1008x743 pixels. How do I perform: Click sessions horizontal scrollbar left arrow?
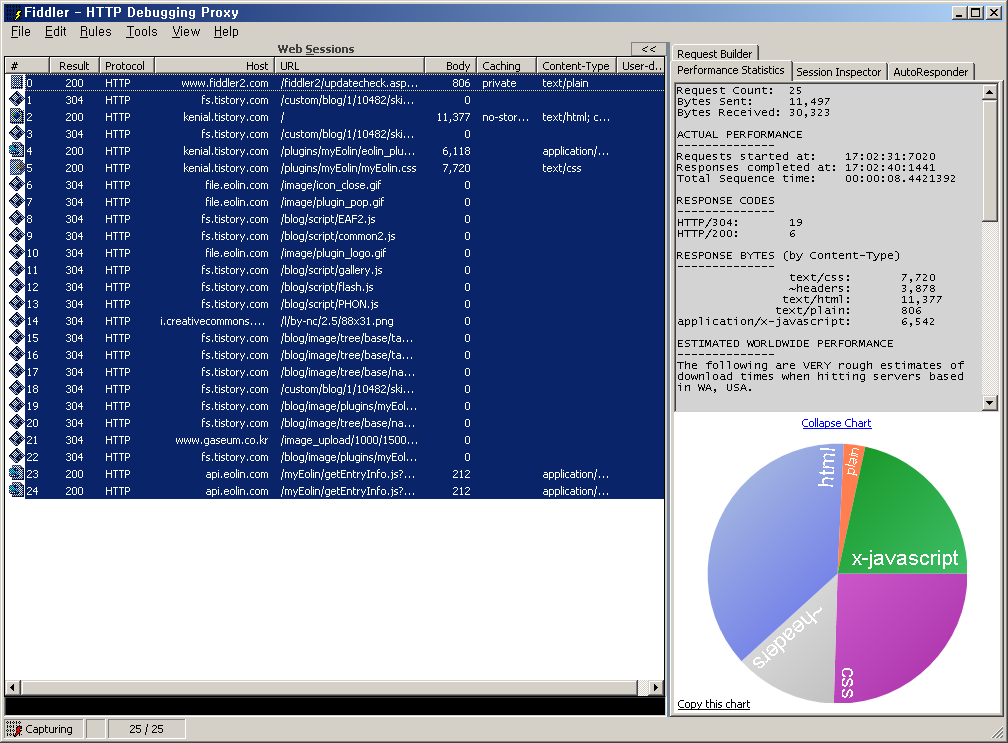point(12,687)
